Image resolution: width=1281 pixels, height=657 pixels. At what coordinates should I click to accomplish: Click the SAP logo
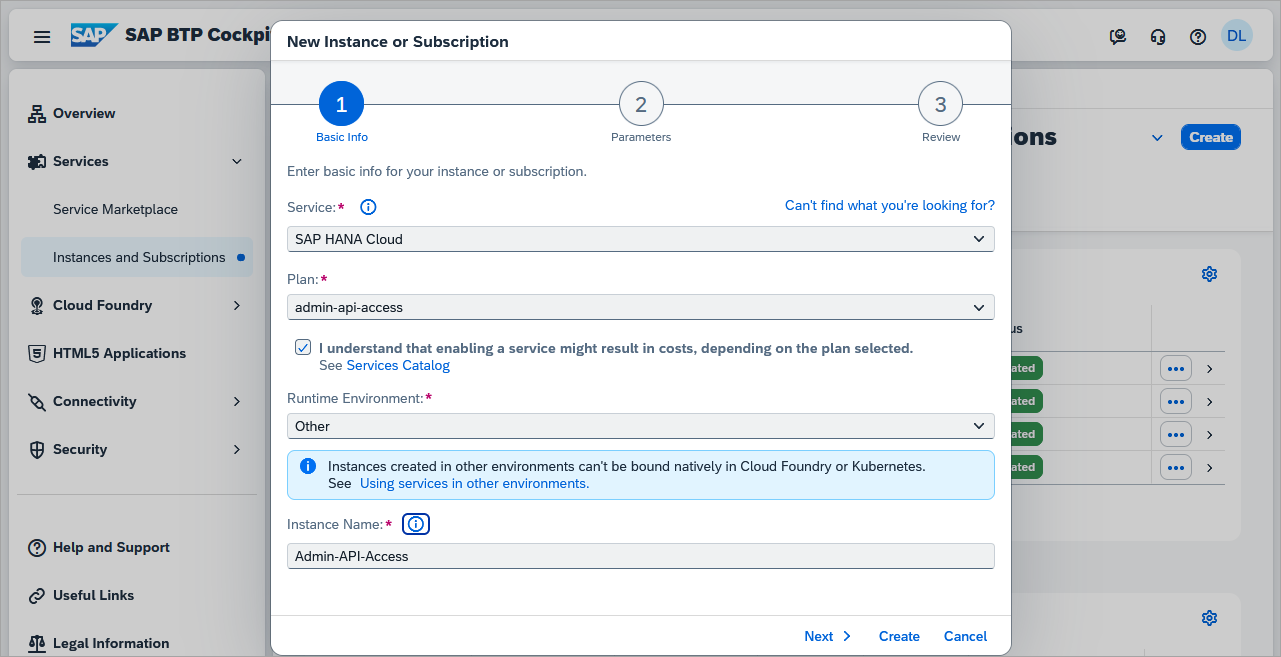pyautogui.click(x=94, y=36)
